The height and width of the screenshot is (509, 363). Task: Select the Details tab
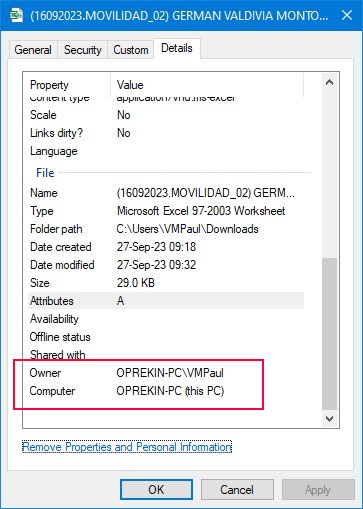click(x=177, y=48)
